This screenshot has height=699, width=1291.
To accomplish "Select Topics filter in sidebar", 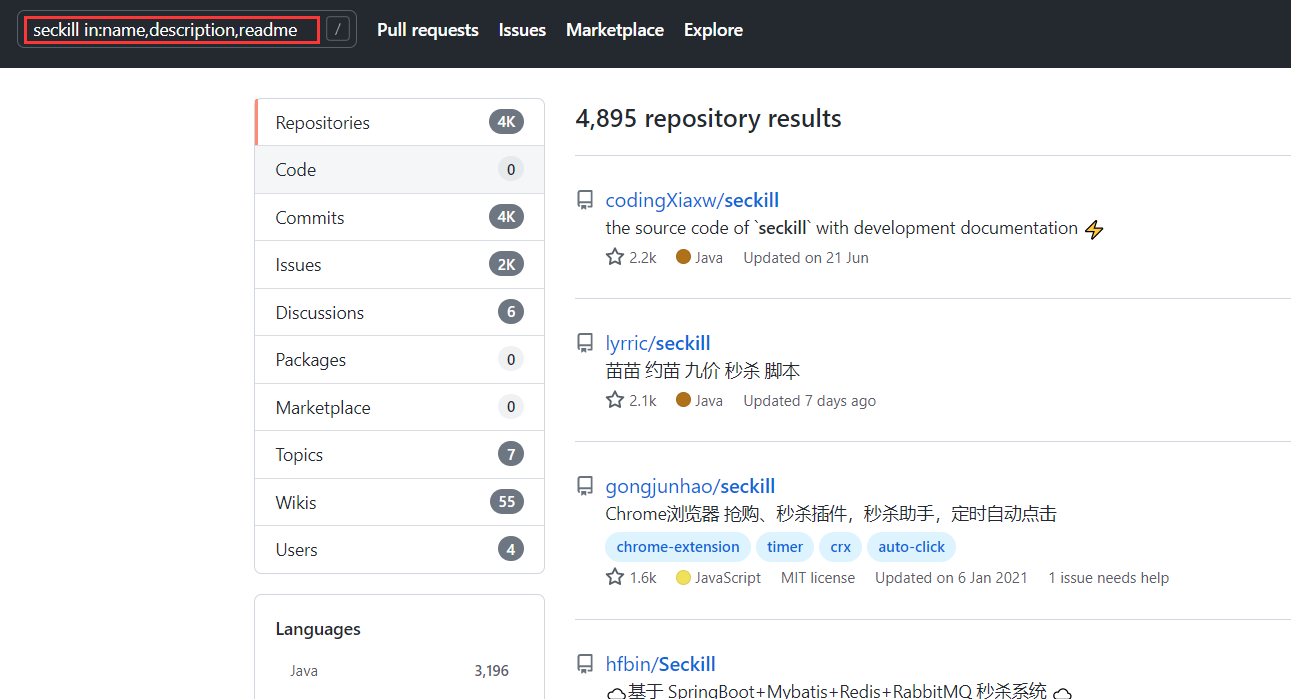I will [x=400, y=455].
